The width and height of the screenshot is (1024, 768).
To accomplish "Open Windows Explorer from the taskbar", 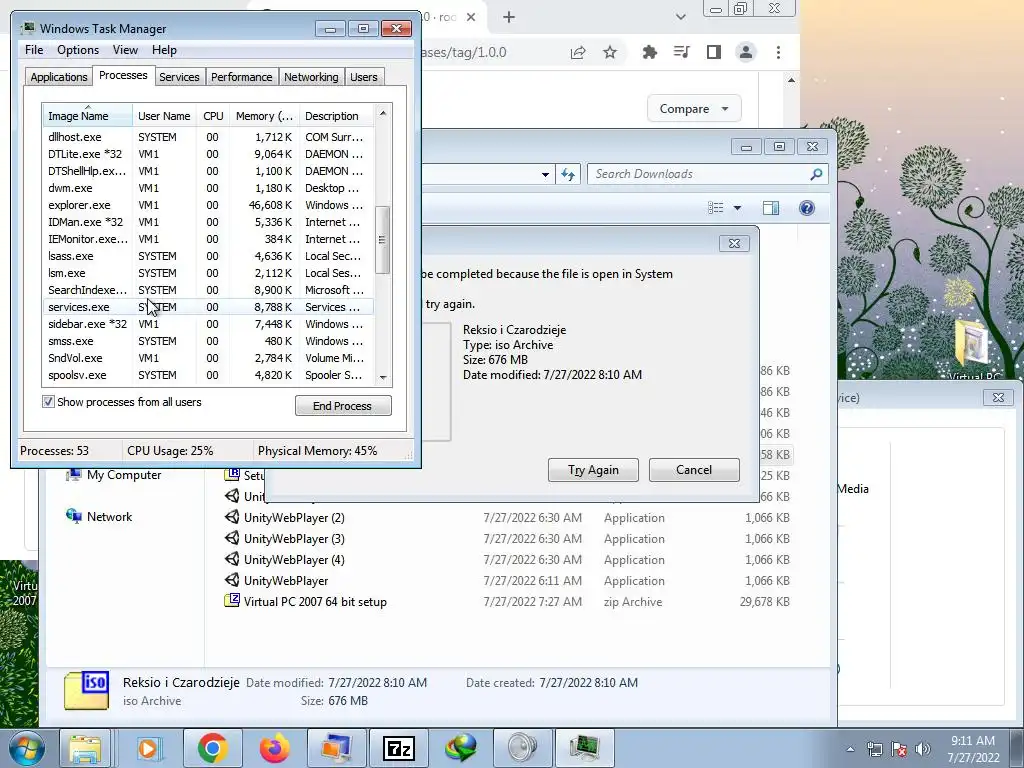I will (x=85, y=748).
